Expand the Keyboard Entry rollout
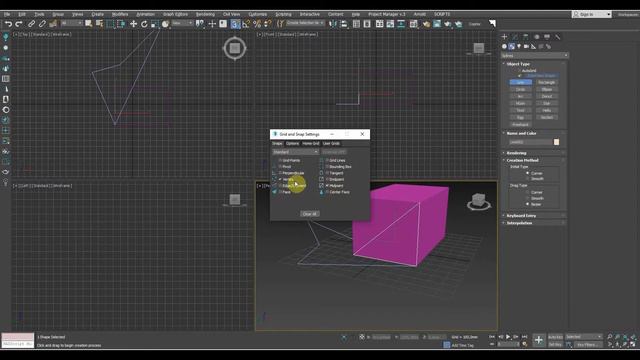Viewport: 640px width, 360px height. tap(521, 216)
